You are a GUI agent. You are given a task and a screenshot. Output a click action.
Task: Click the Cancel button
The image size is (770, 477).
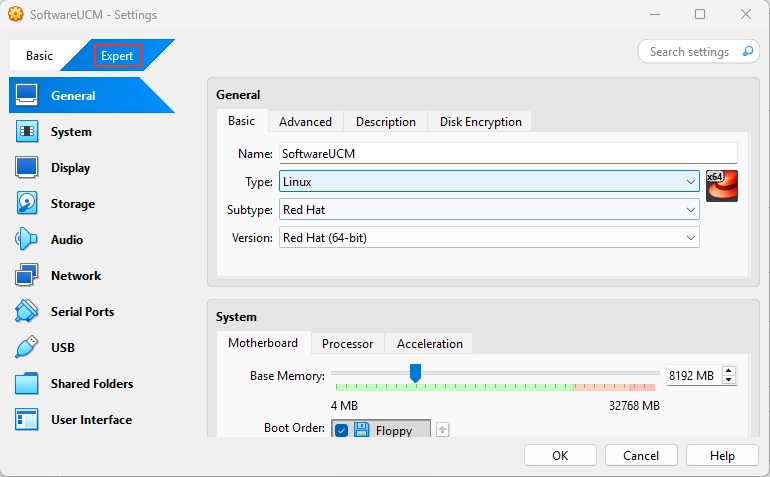pos(641,455)
